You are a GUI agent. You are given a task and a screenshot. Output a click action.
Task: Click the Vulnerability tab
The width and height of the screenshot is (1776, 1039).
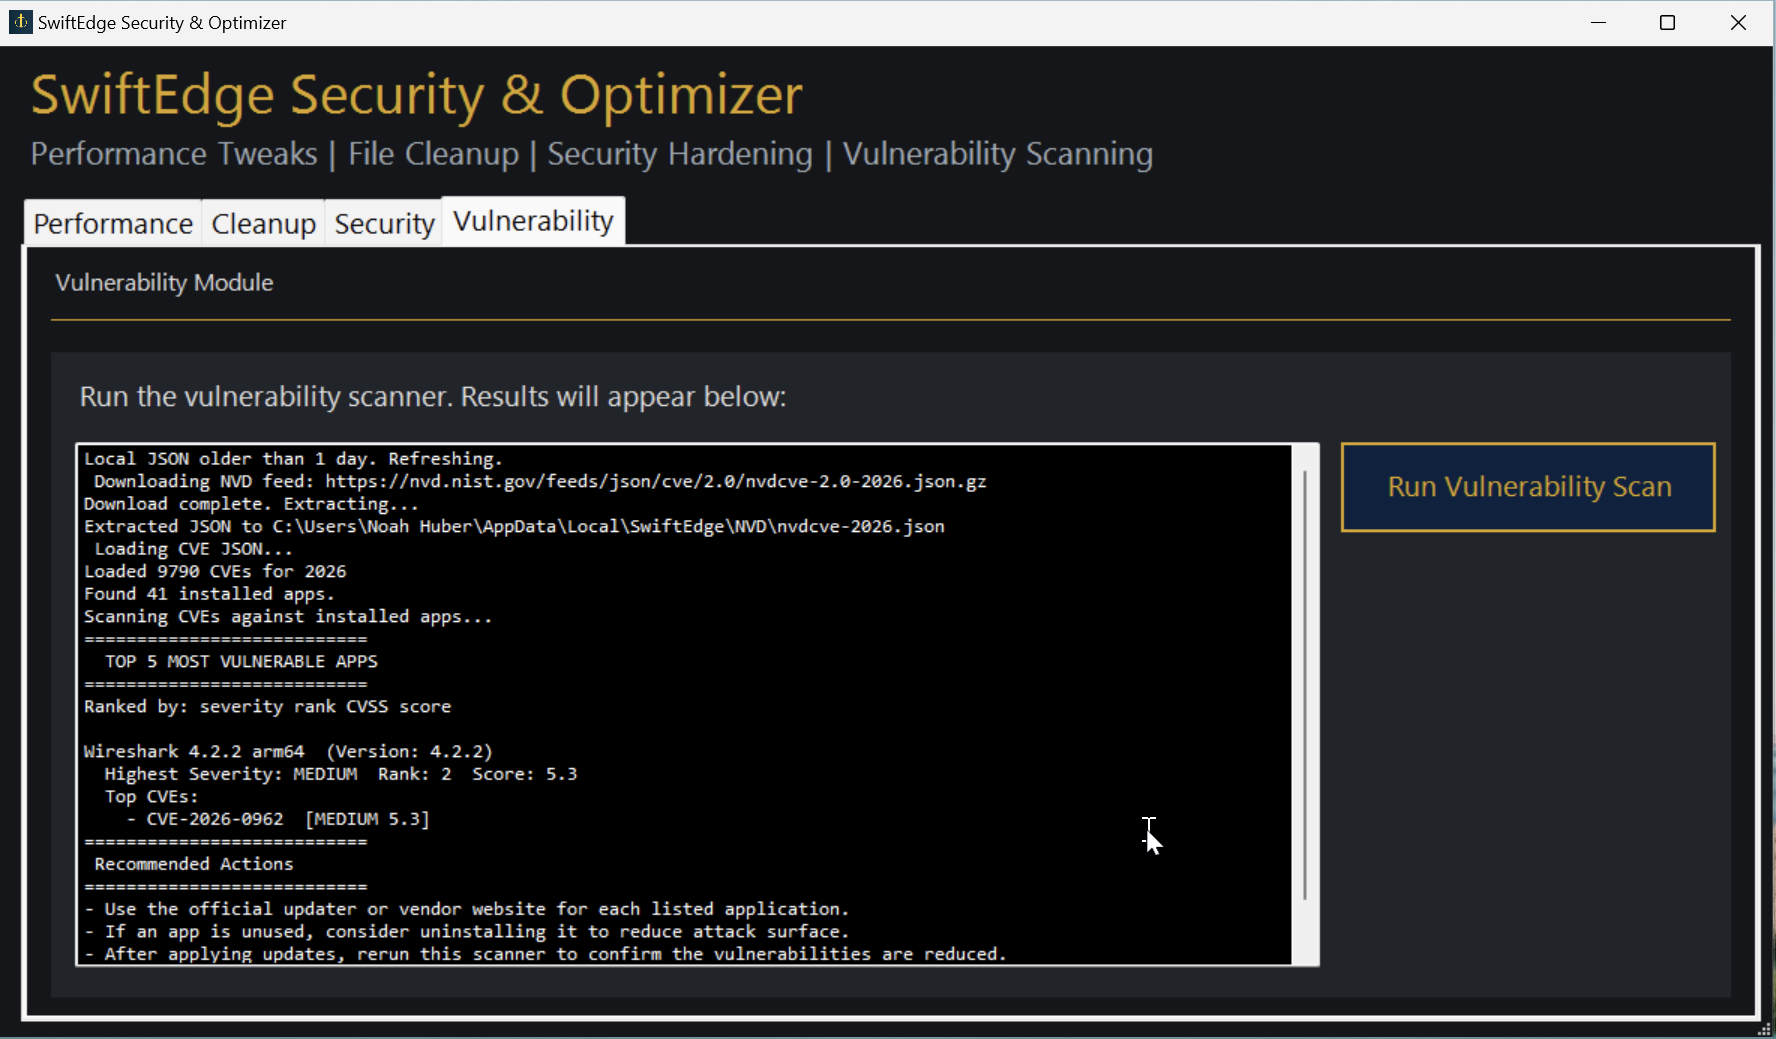533,221
